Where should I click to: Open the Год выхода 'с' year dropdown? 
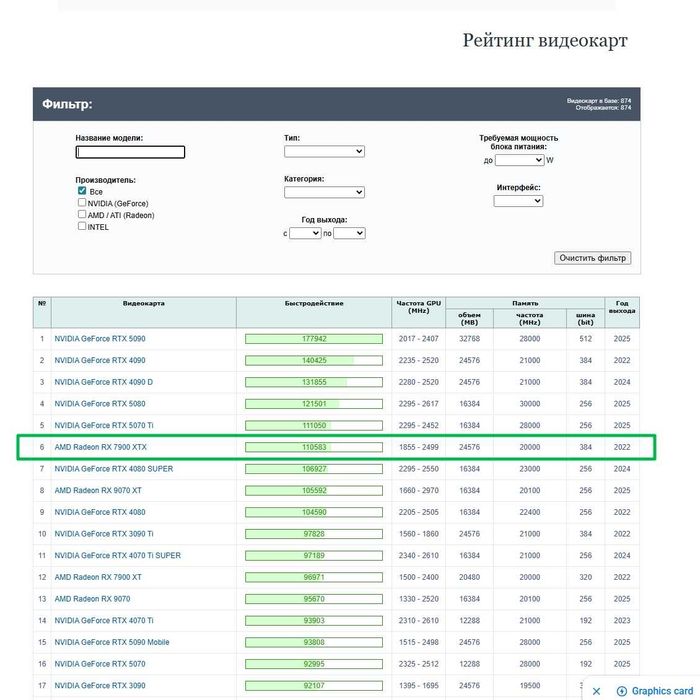(x=305, y=233)
